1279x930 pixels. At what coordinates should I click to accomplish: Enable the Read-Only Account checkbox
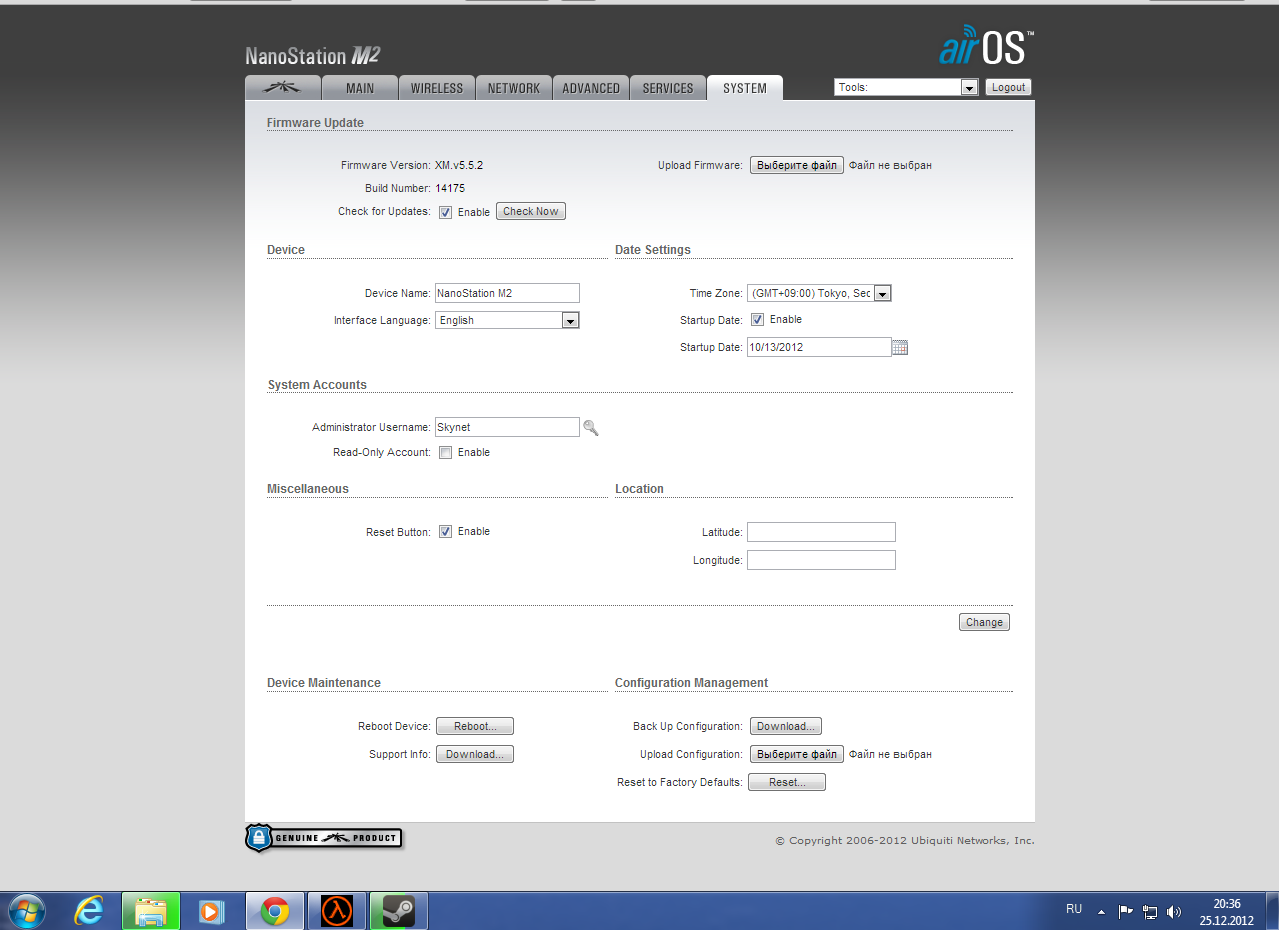point(446,453)
